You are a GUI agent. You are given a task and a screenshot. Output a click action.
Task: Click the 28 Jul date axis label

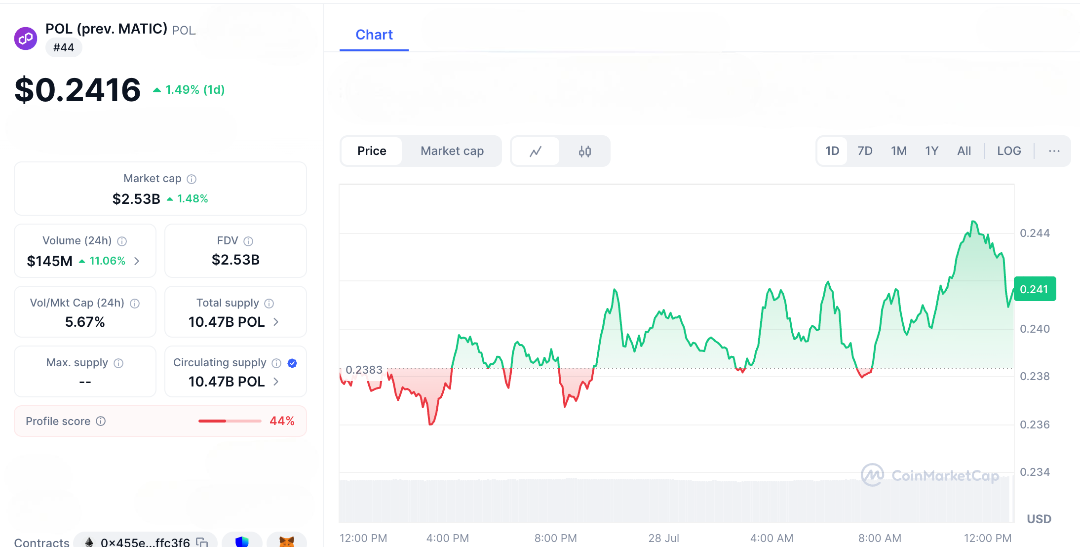664,538
